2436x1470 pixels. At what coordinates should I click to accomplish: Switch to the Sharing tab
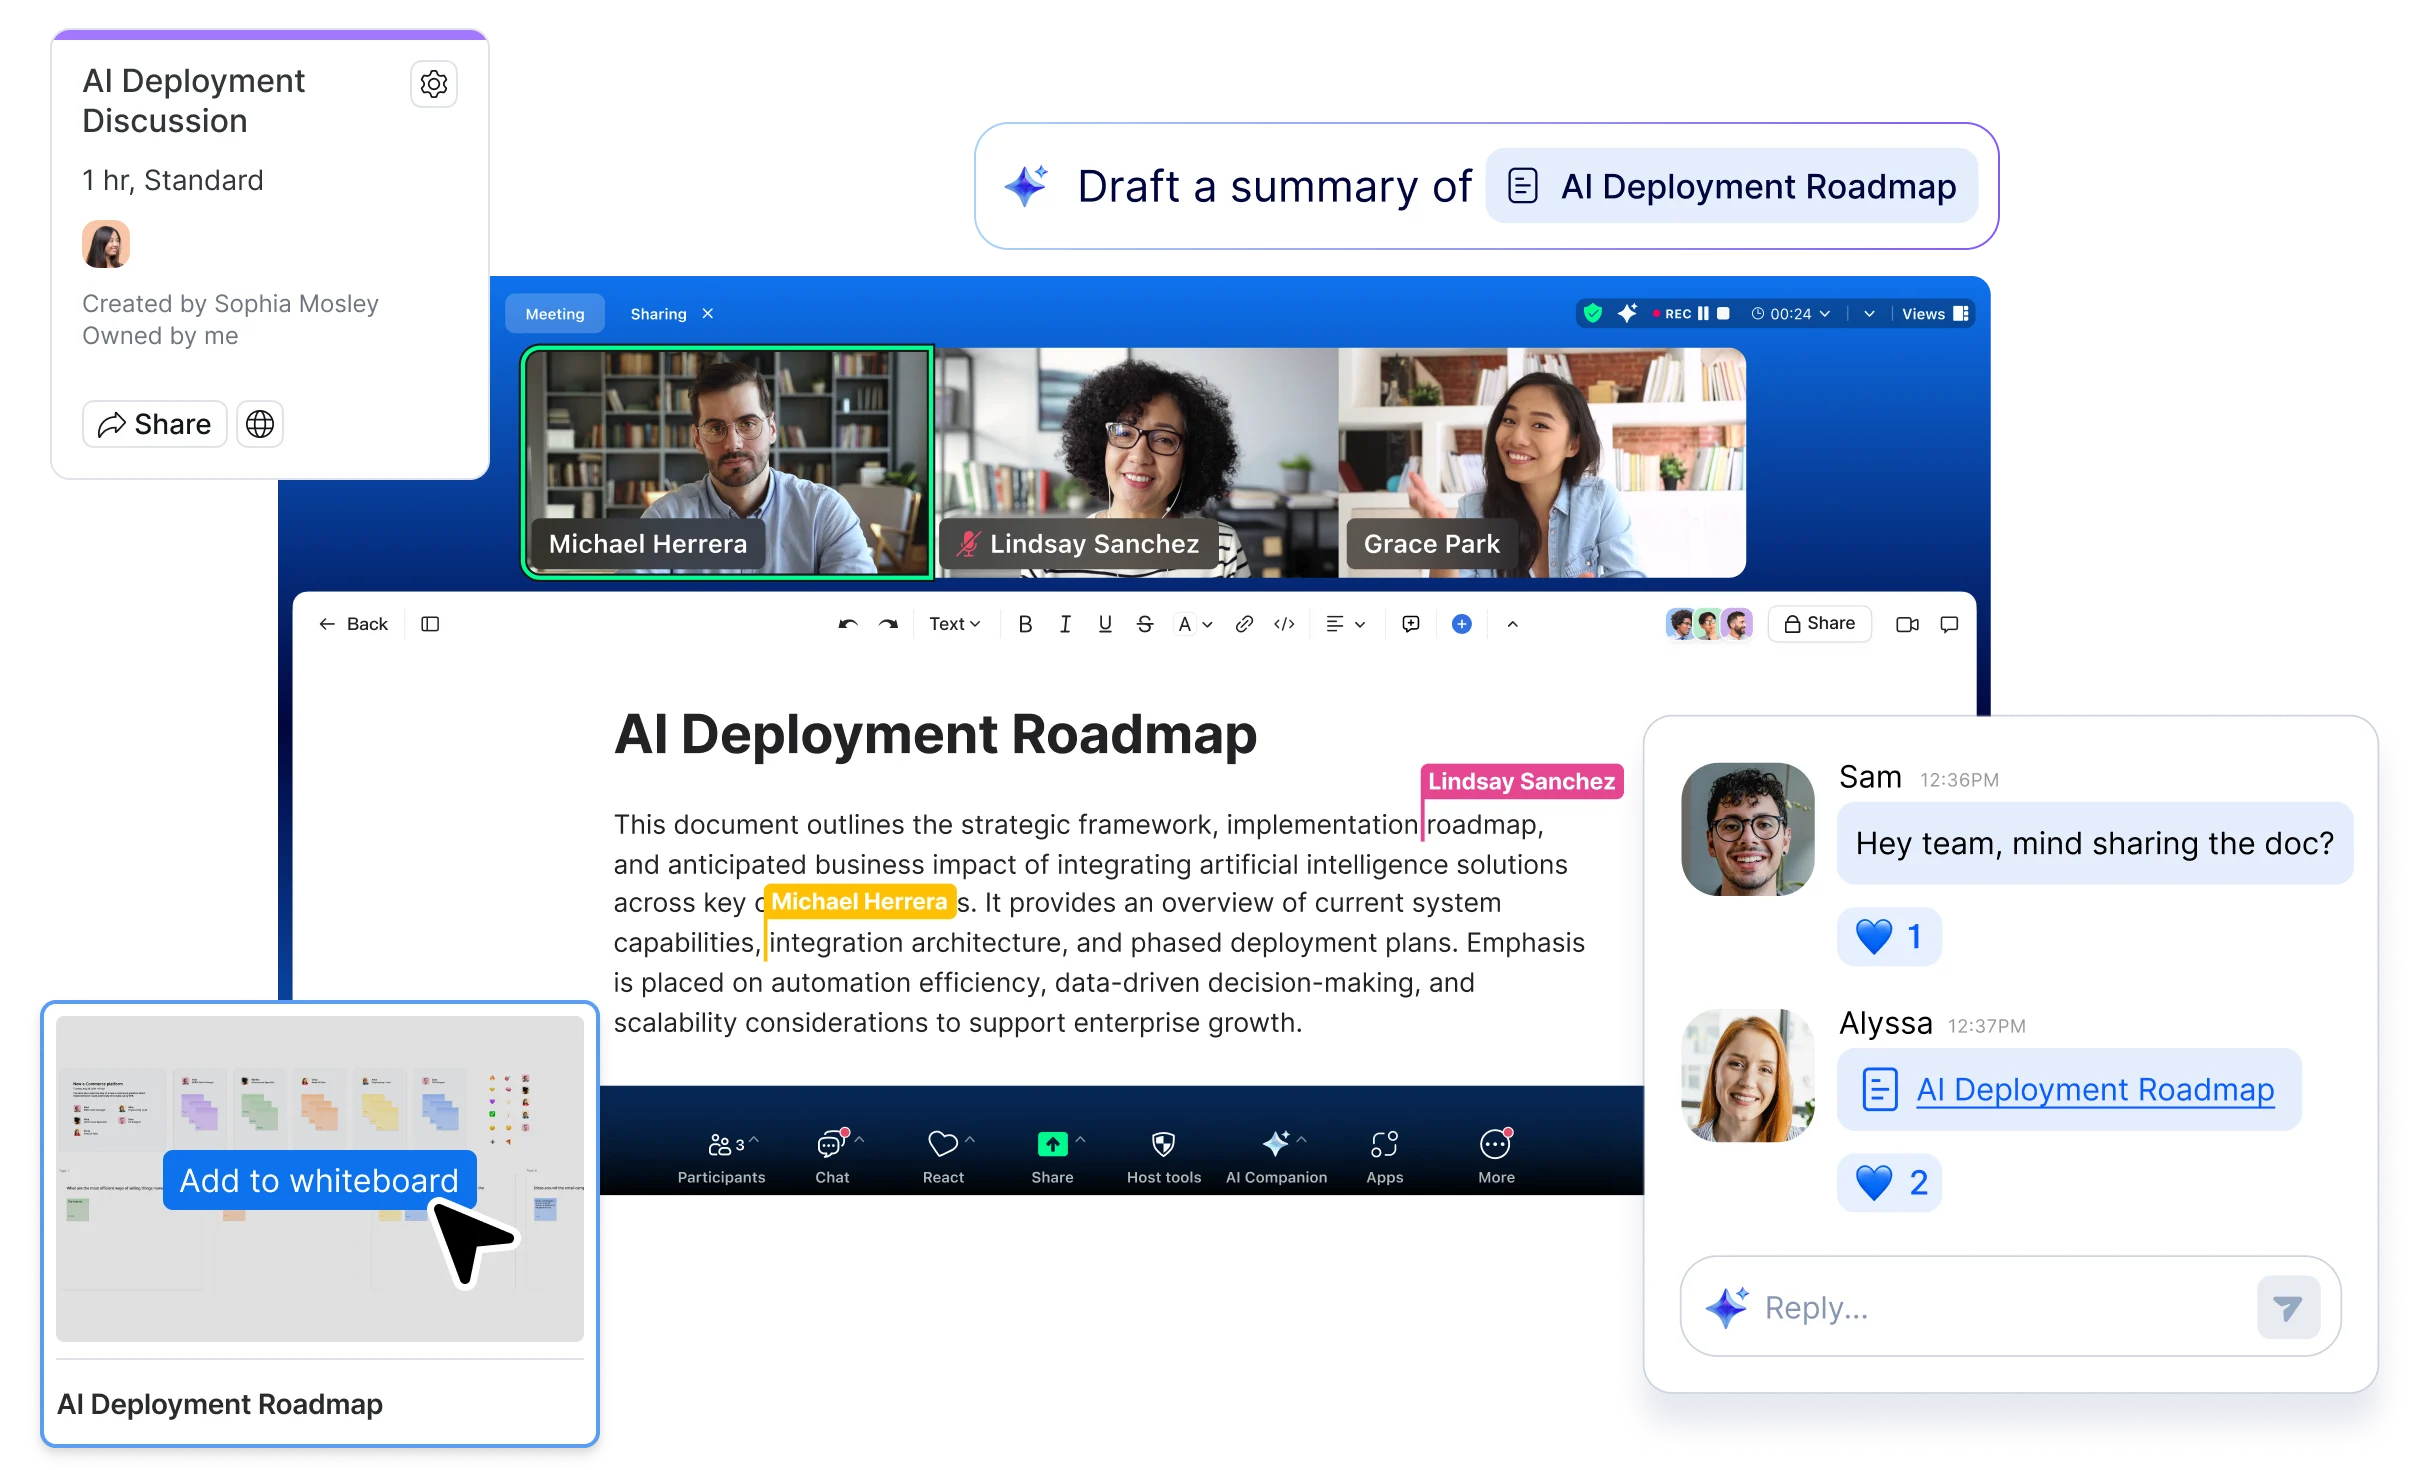658,313
